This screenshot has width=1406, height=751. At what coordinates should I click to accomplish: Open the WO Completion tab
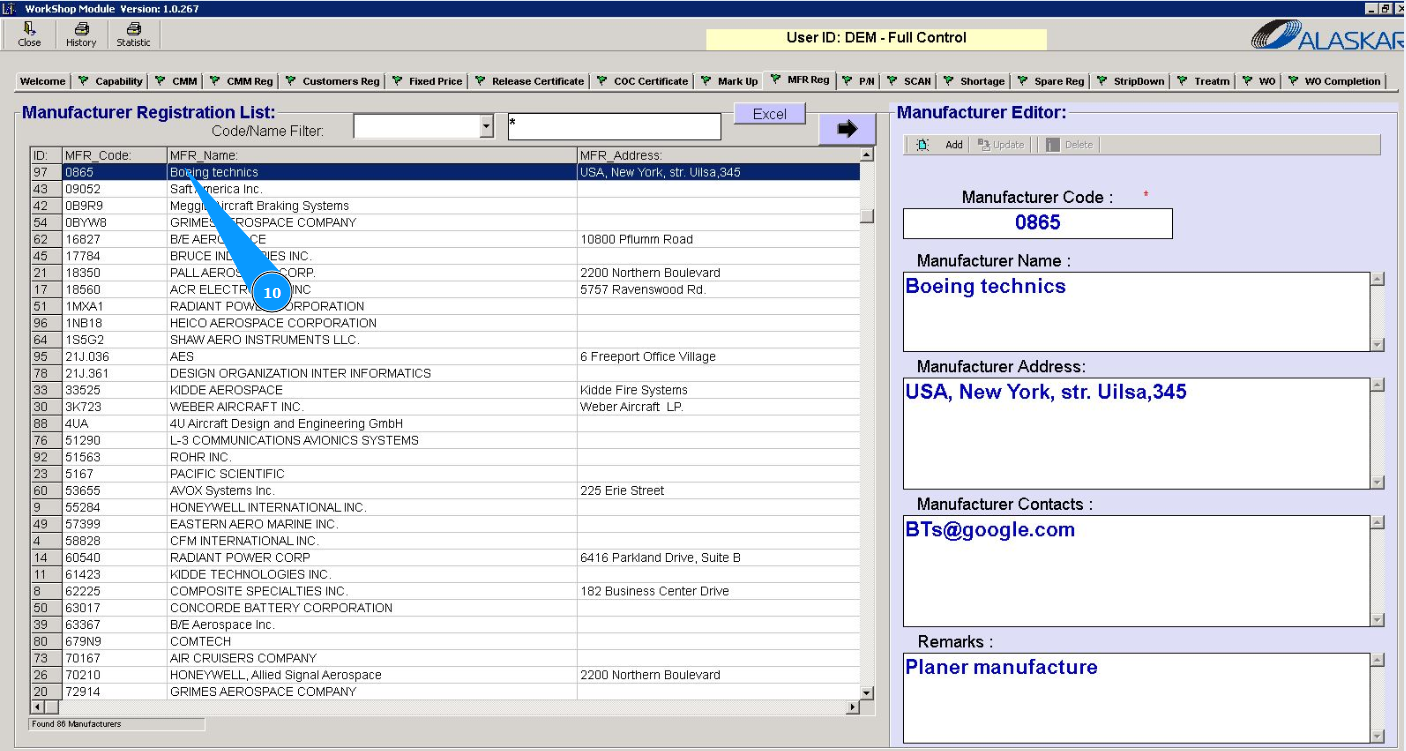pos(1334,81)
